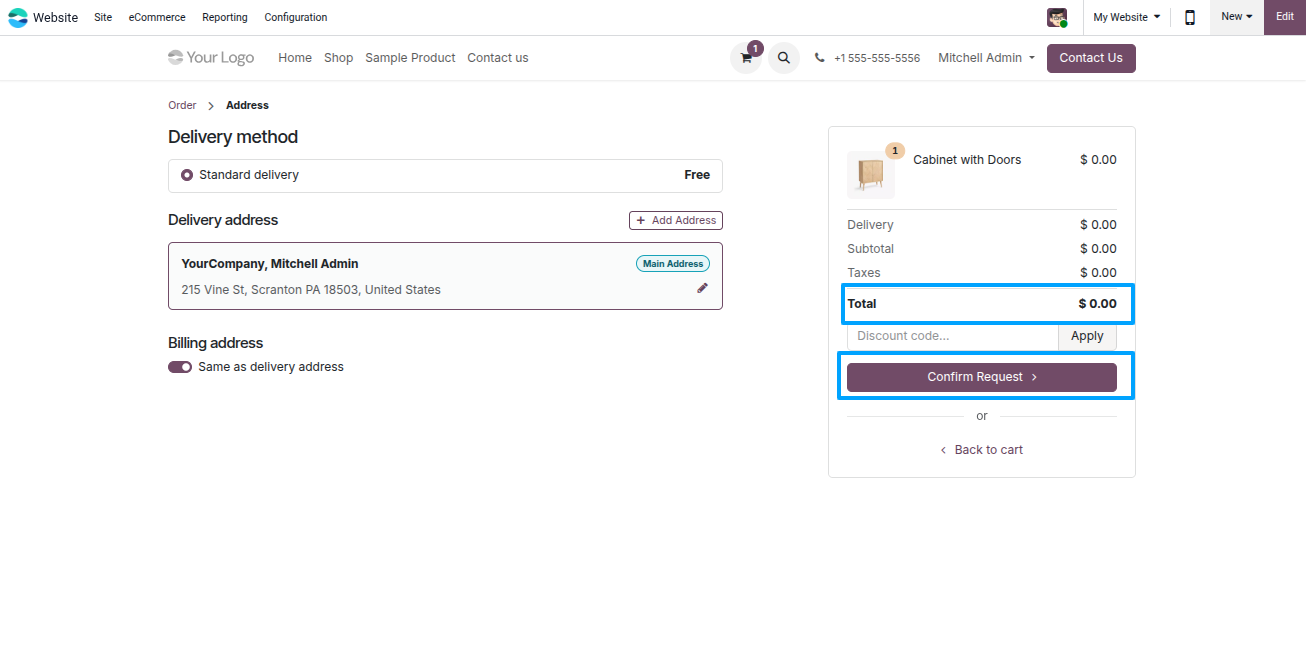Expand the My Website dropdown
Image resolution: width=1306 pixels, height=649 pixels.
point(1127,17)
